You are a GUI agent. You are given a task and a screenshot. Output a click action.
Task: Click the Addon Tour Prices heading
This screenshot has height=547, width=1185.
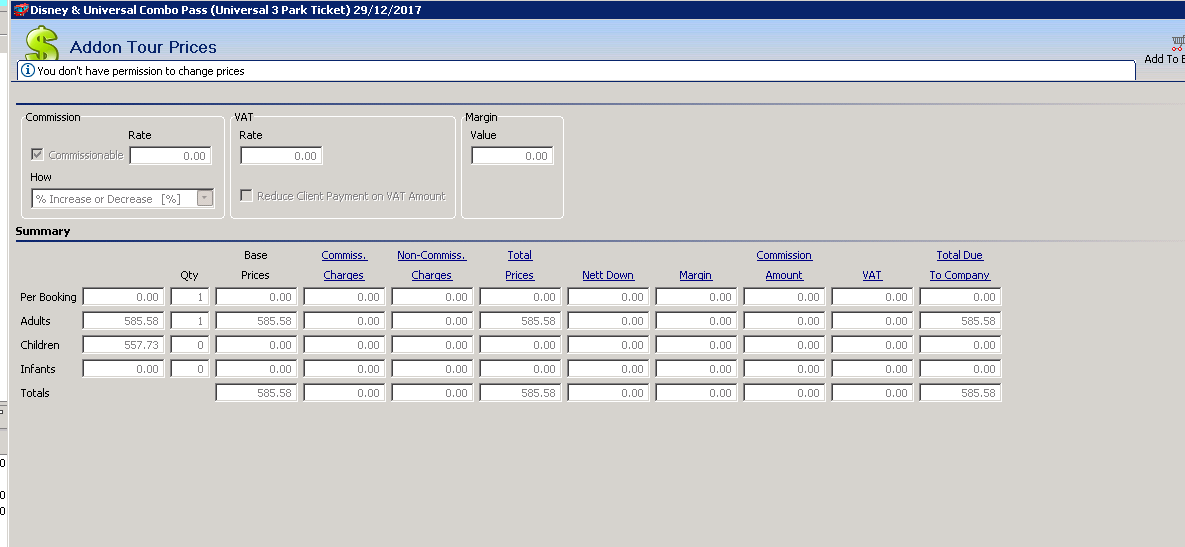144,47
